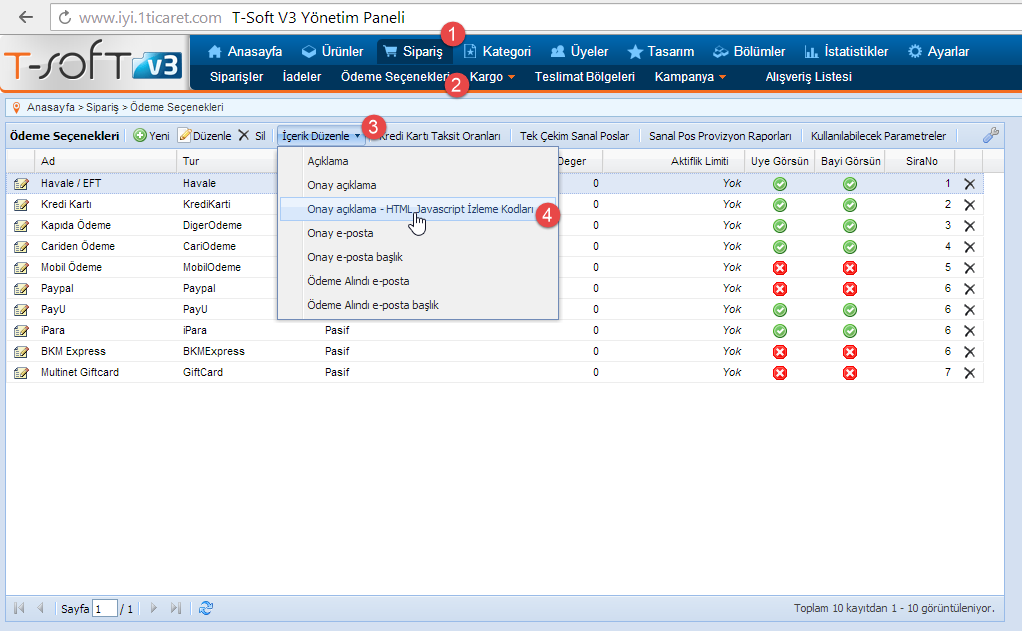Delete the iPara row with X

[x=969, y=330]
